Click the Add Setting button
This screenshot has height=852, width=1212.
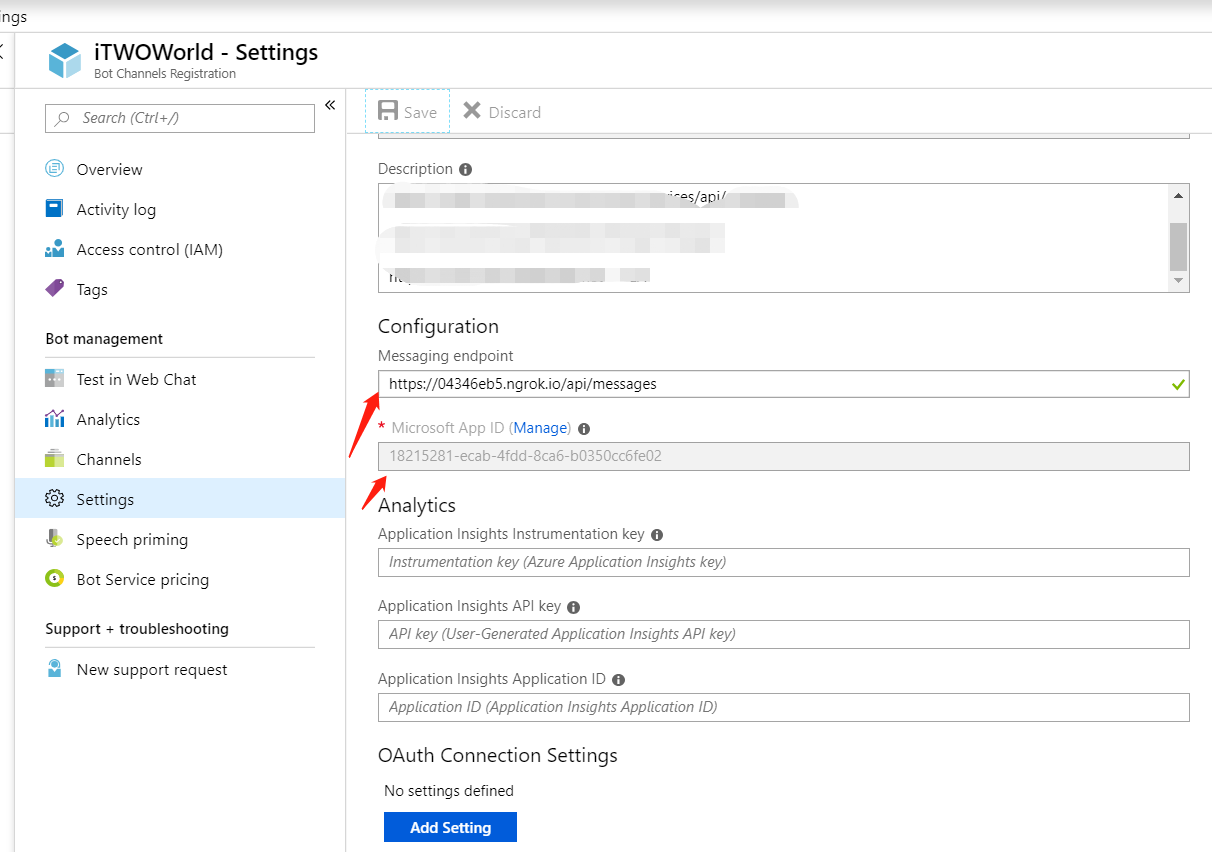click(x=450, y=827)
